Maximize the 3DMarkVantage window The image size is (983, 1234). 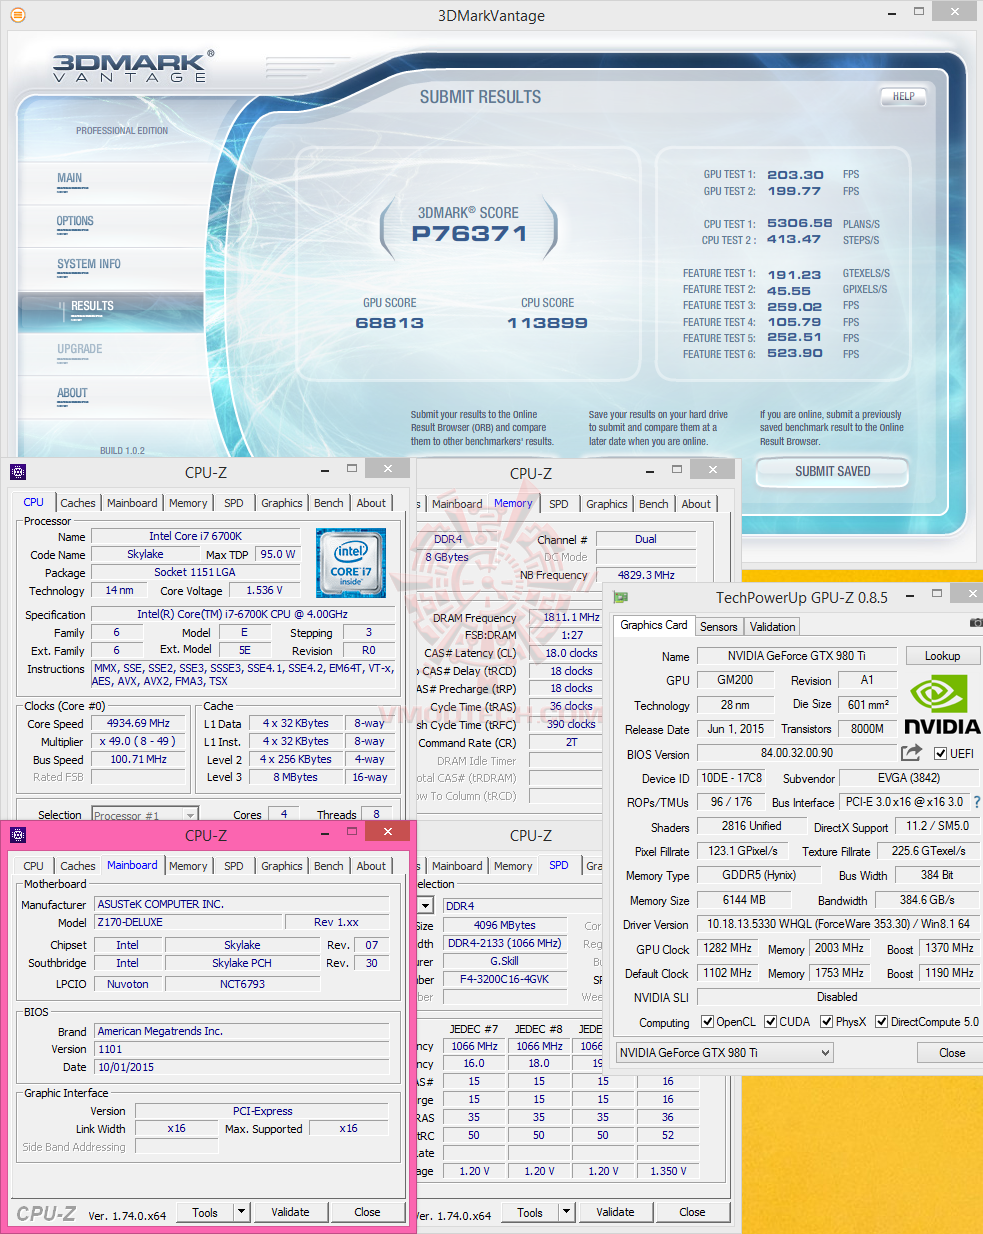click(919, 12)
